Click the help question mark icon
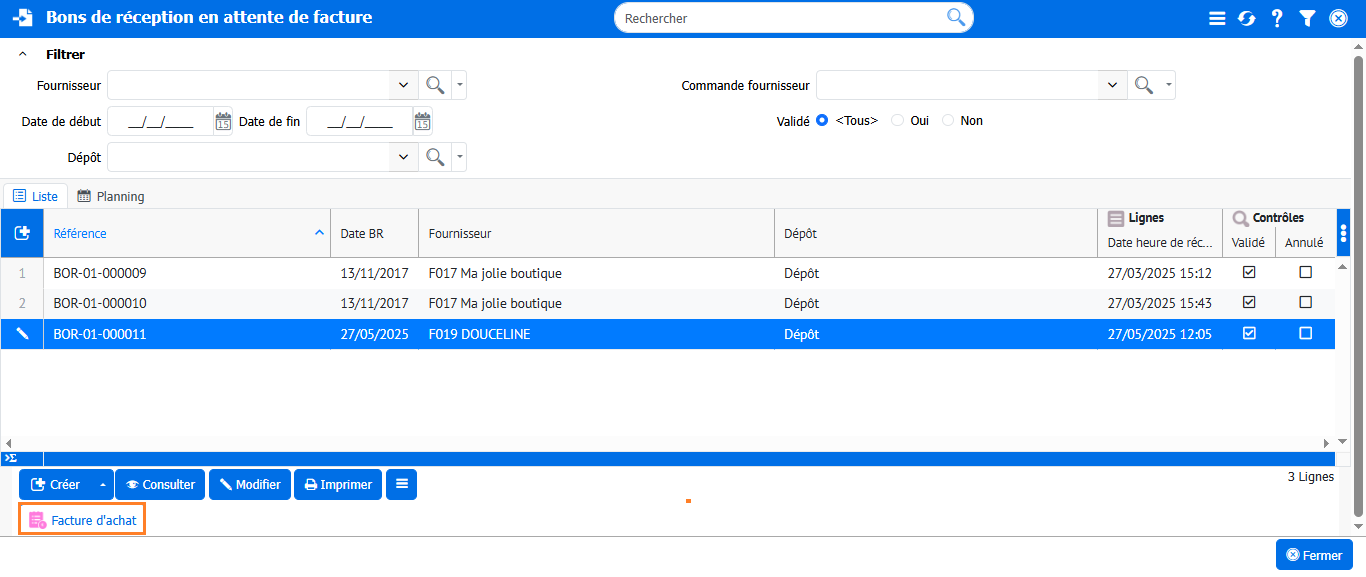The height and width of the screenshot is (577, 1366). pos(1277,18)
